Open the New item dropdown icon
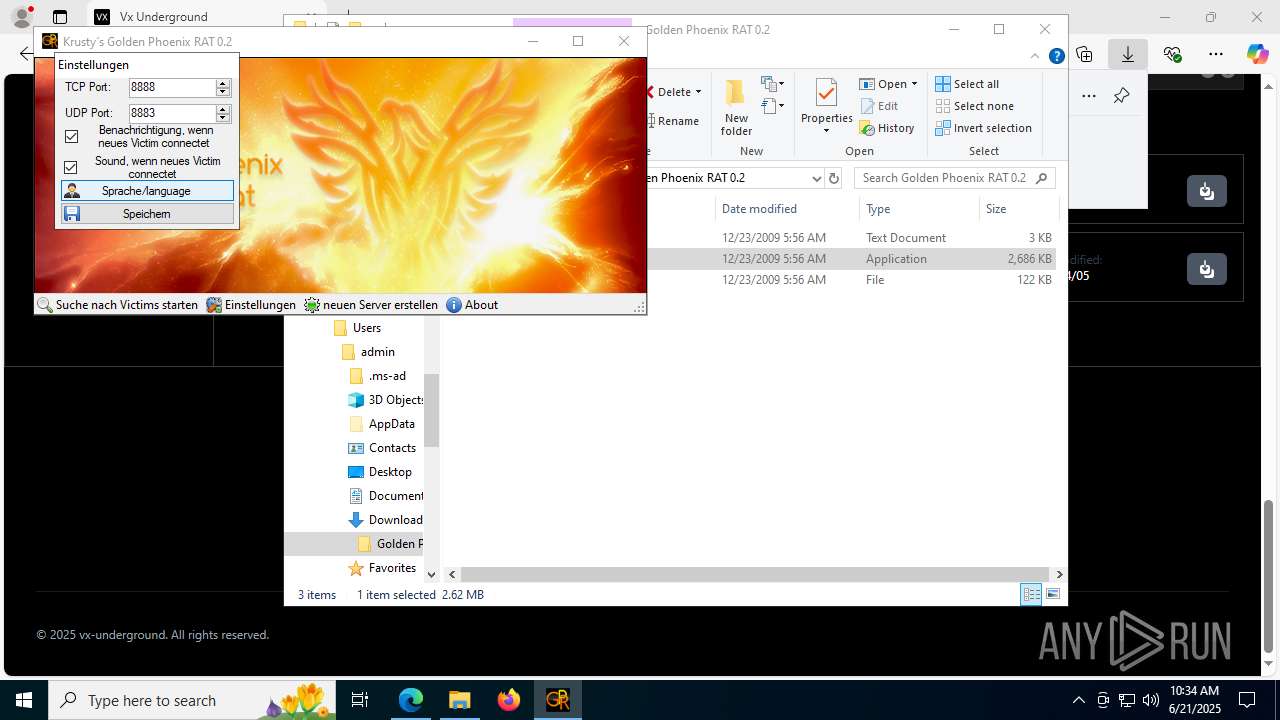 coord(772,84)
